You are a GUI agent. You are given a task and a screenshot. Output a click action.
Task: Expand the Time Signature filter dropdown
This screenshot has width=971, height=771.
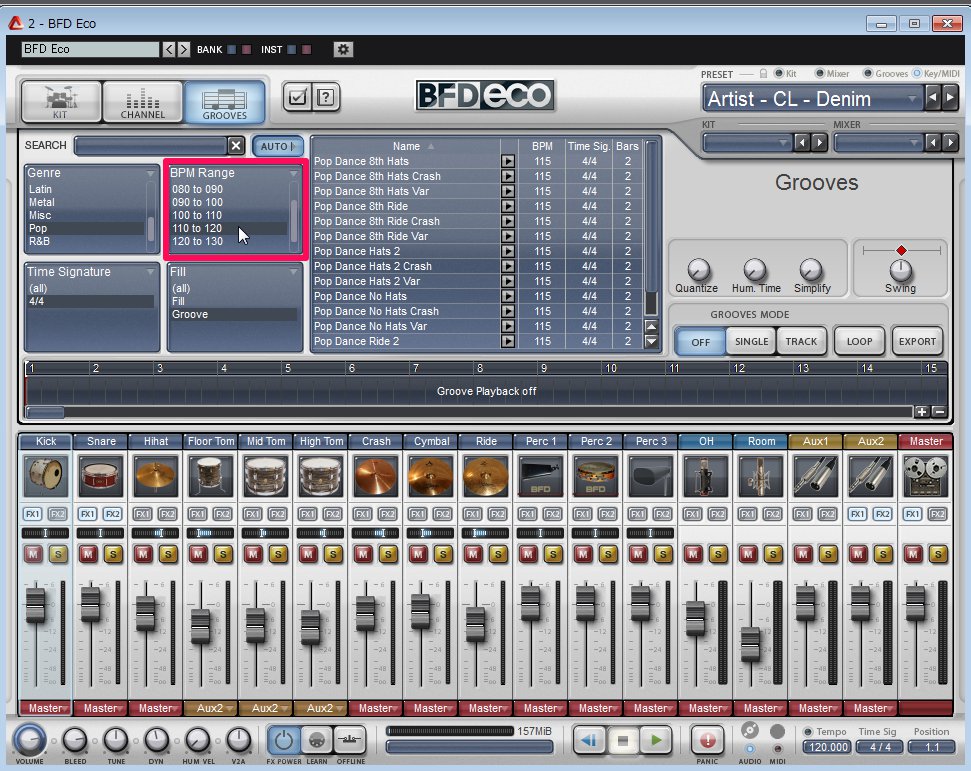point(150,272)
